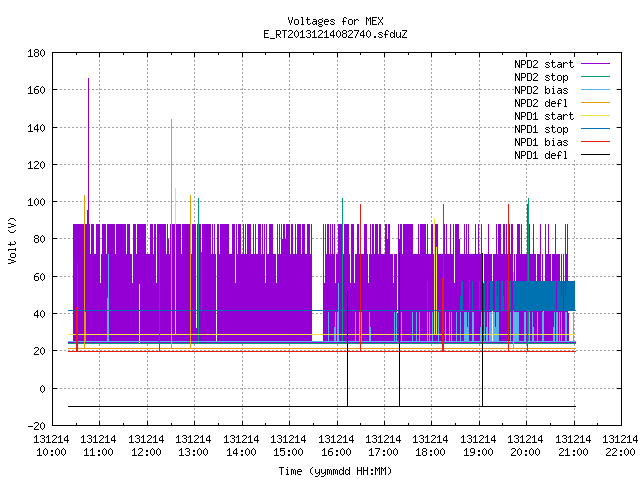Viewport: 640px width, 480px height.
Task: Click the 120 y-axis tick value
Action: pyautogui.click(x=36, y=165)
